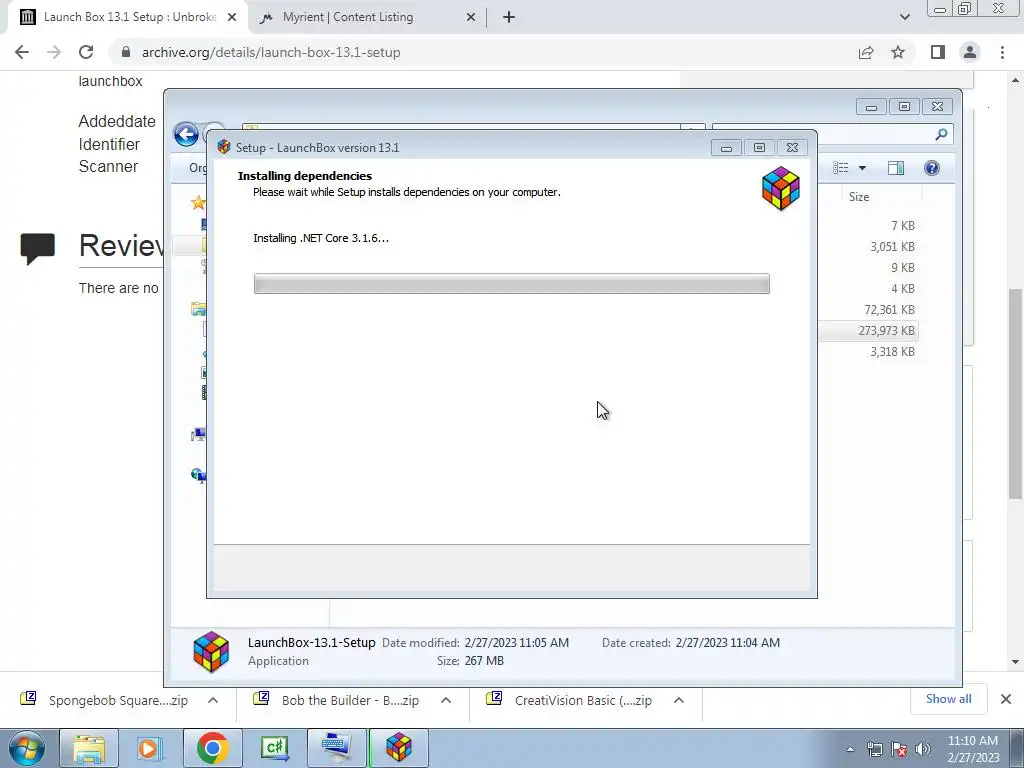The width and height of the screenshot is (1024, 768).
Task: Open the Chrome profile avatar
Action: (970, 52)
